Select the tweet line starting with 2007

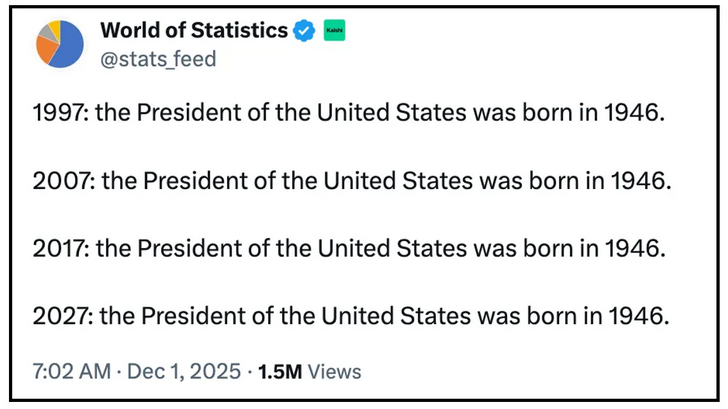pyautogui.click(x=348, y=181)
